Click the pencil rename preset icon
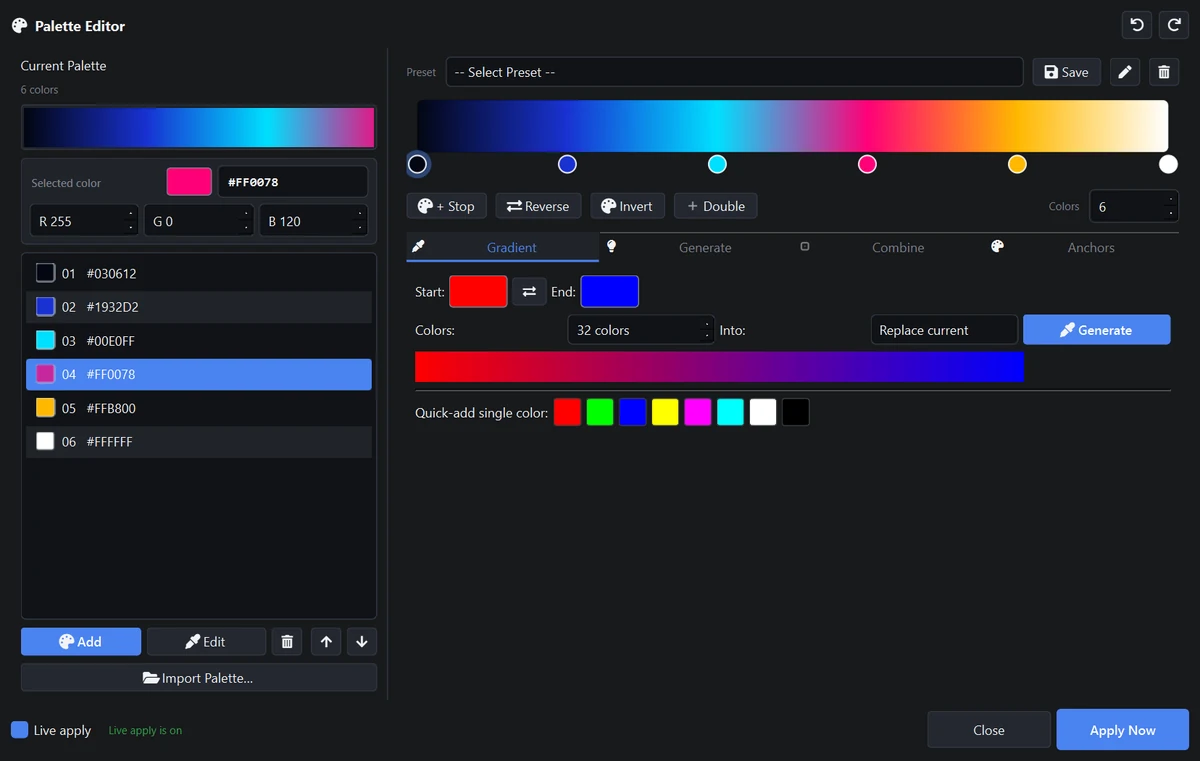Image resolution: width=1200 pixels, height=761 pixels. tap(1125, 72)
